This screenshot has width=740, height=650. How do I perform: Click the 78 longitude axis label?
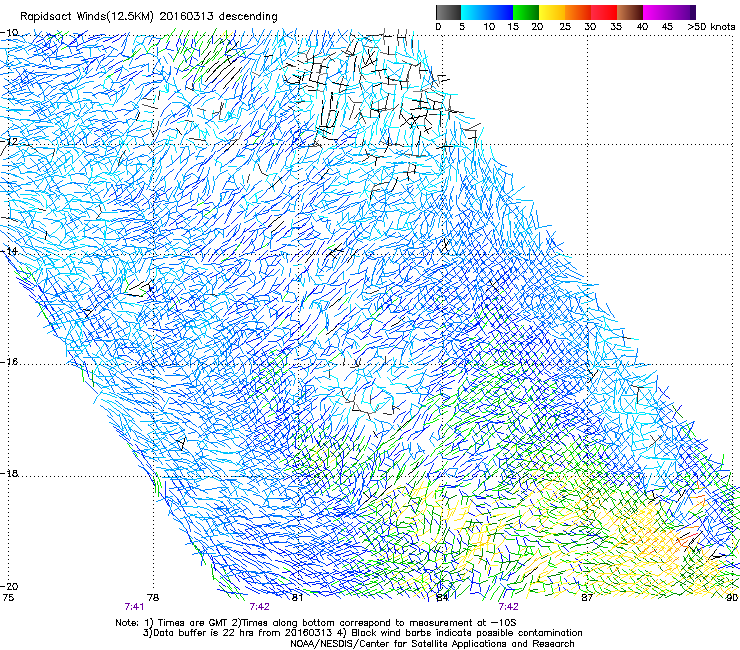tap(153, 598)
